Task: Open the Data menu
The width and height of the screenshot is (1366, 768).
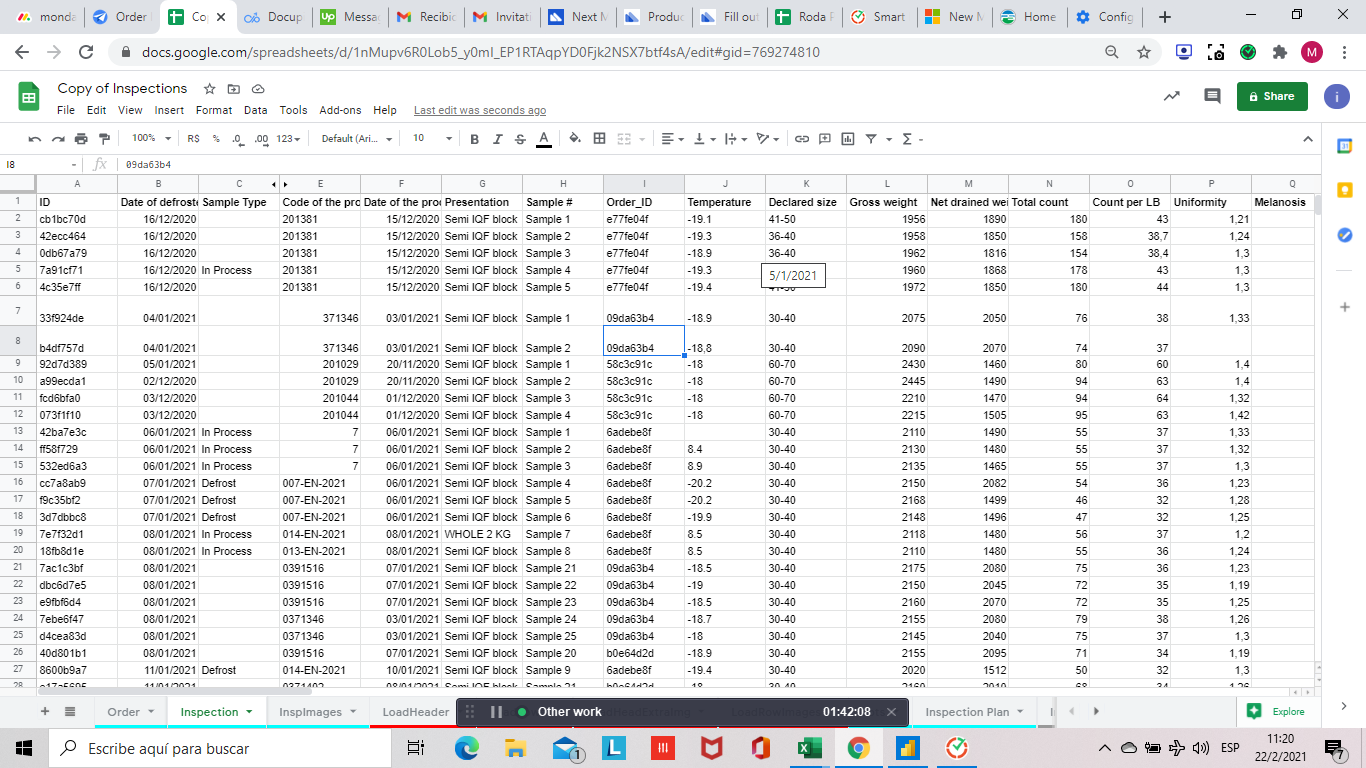Action: tap(256, 110)
